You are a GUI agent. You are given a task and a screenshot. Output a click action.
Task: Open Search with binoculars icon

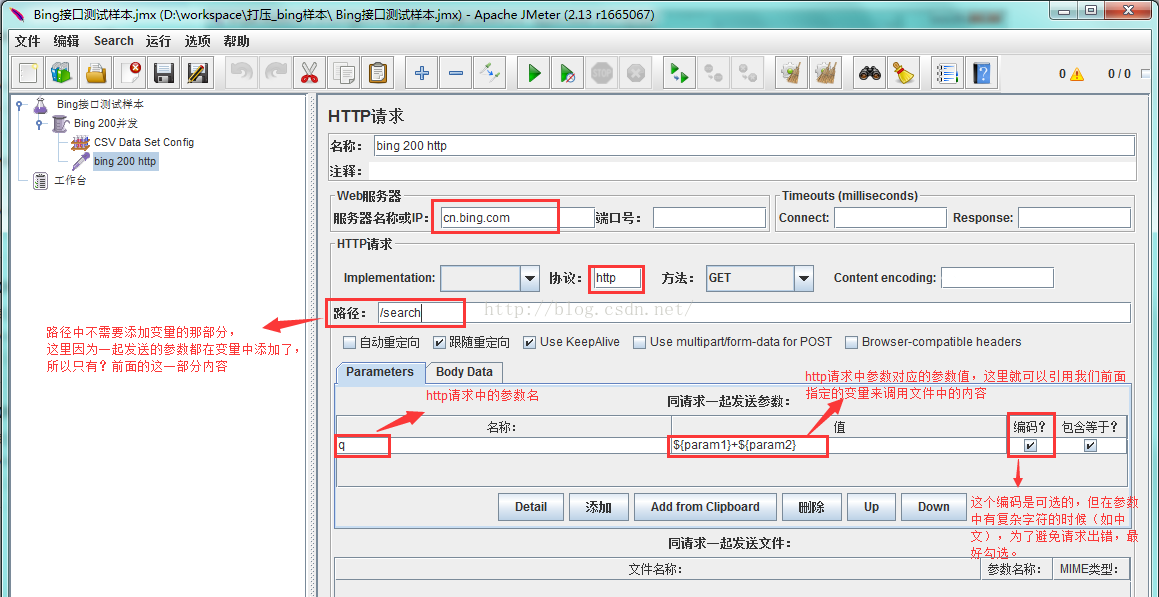[869, 72]
